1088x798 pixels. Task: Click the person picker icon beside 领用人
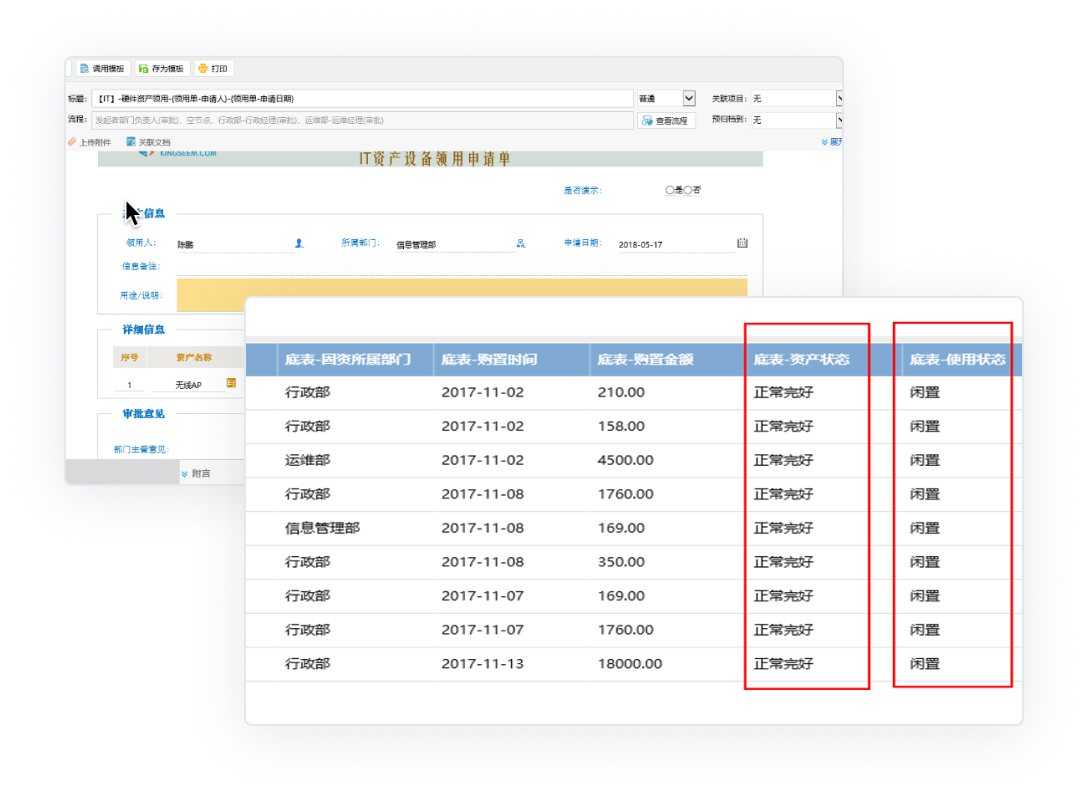(x=299, y=244)
